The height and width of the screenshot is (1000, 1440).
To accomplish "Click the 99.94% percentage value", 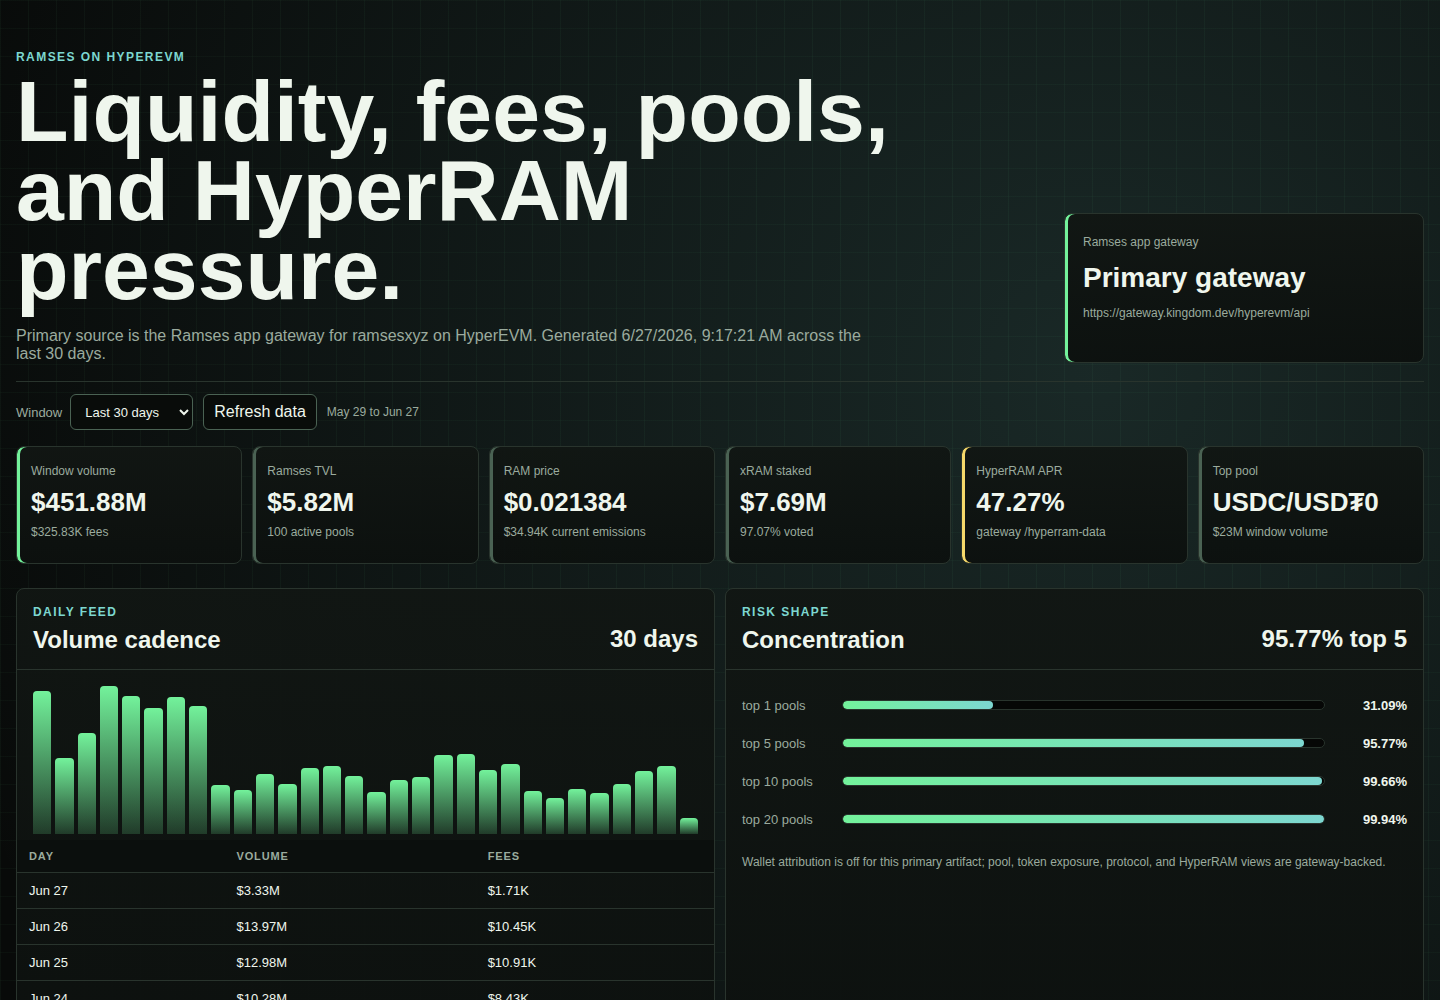I will click(1385, 820).
